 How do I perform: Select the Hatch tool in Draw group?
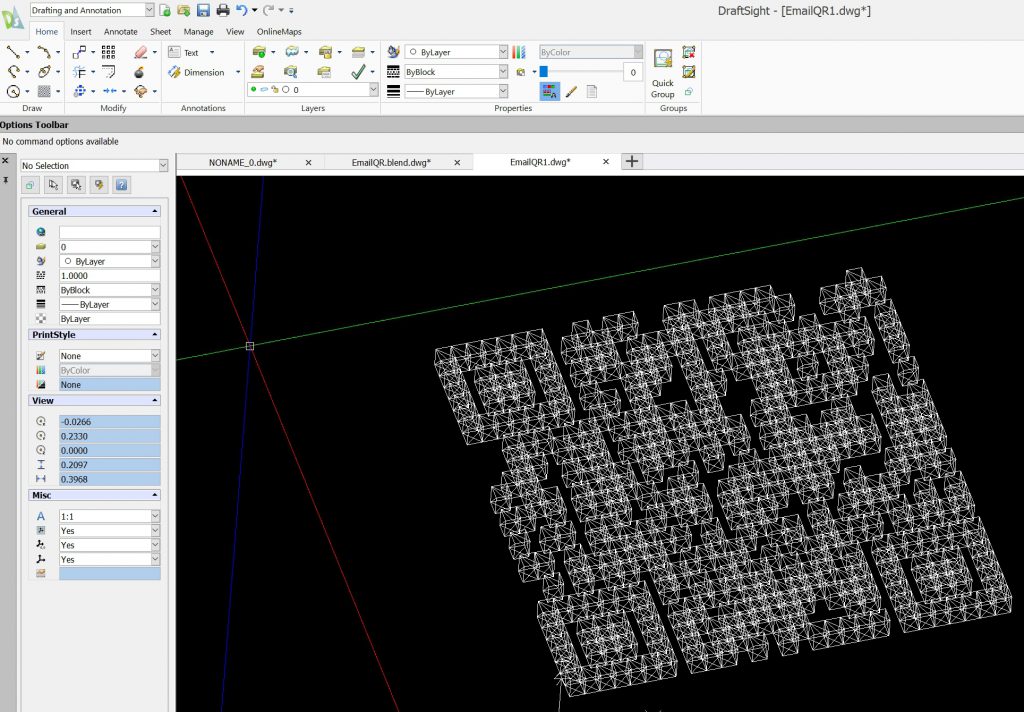(44, 91)
